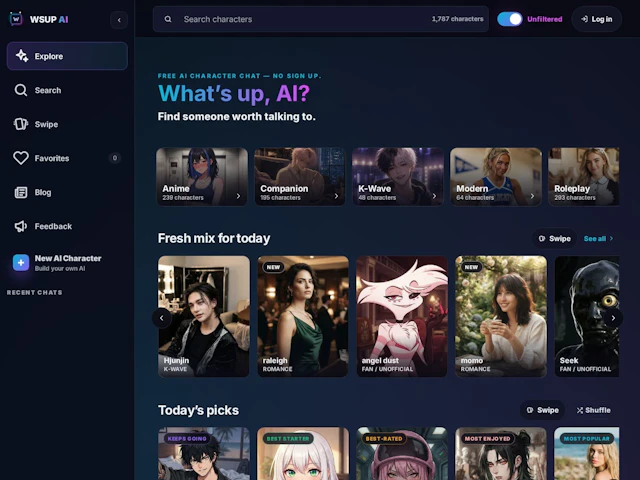This screenshot has width=640, height=480.
Task: Open the Keeps Going pick card
Action: (x=204, y=453)
